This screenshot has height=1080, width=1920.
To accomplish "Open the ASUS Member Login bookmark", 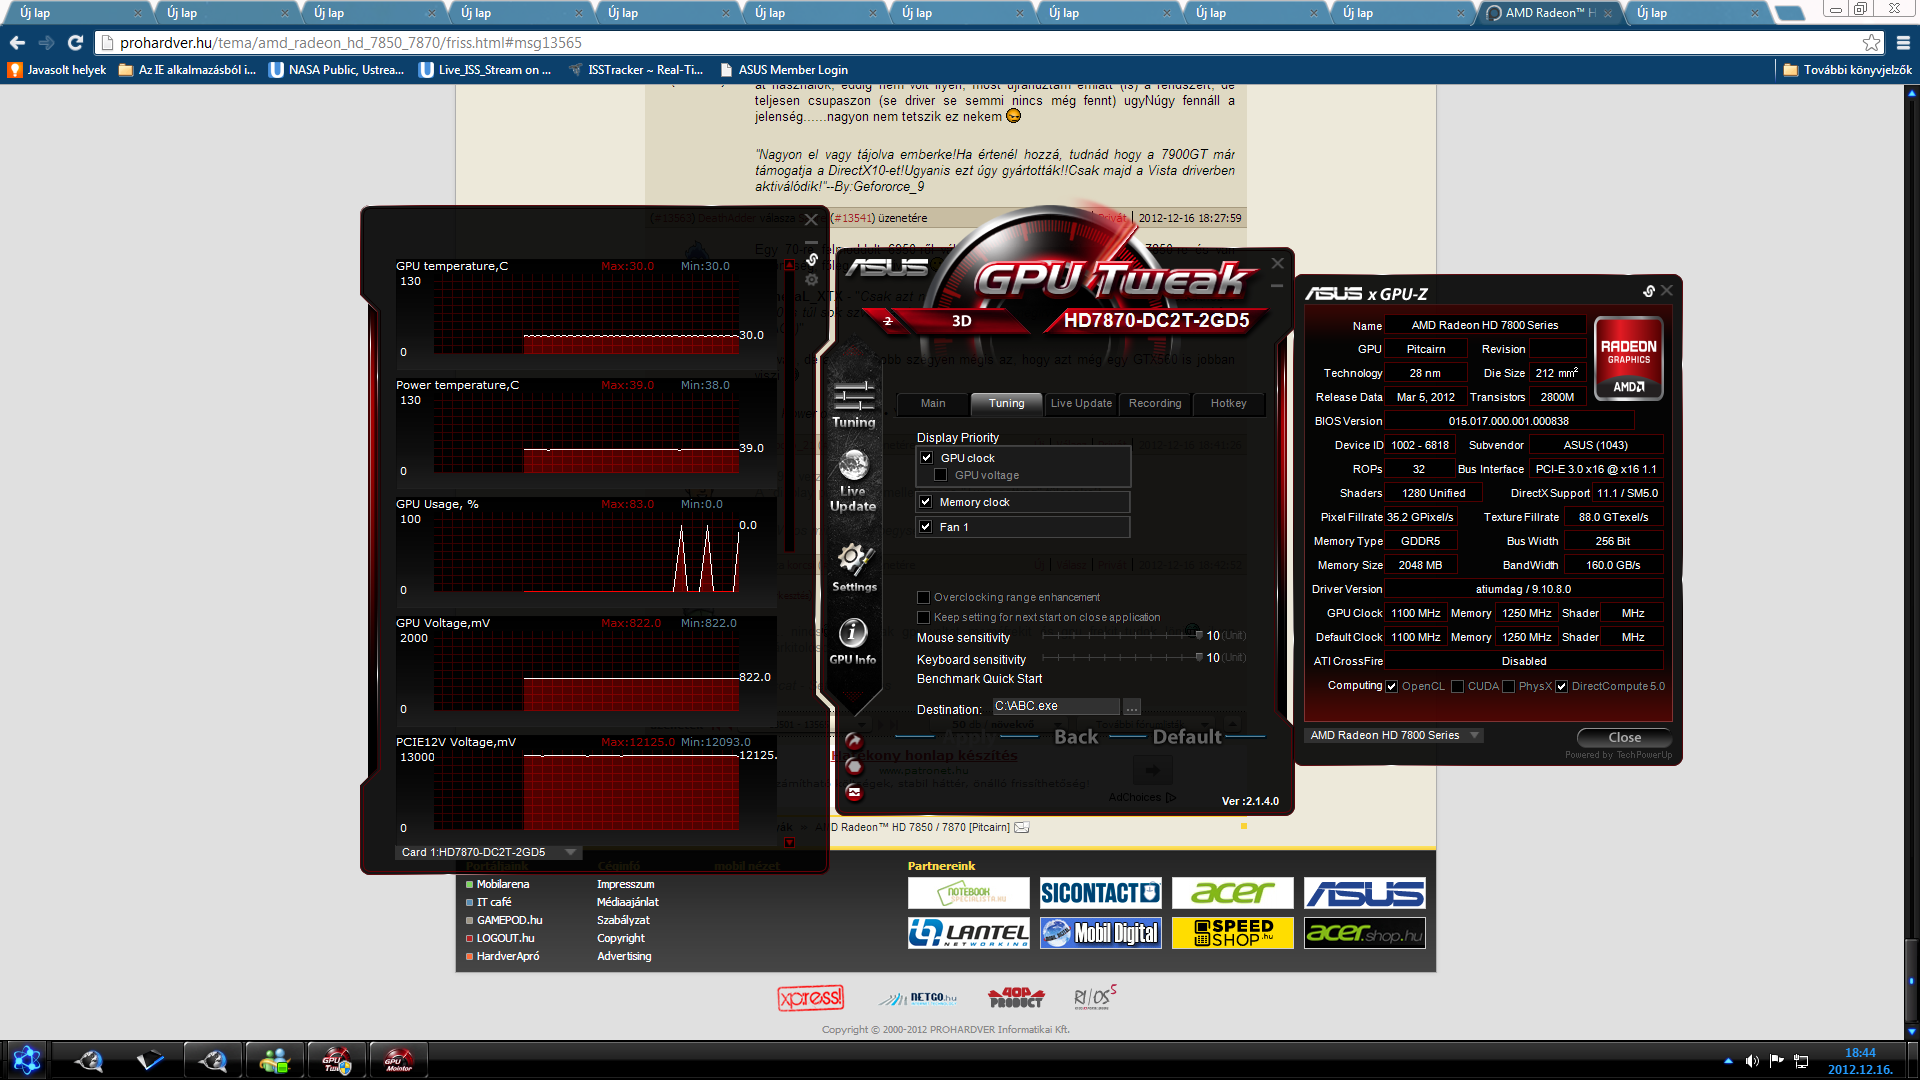I will point(784,70).
